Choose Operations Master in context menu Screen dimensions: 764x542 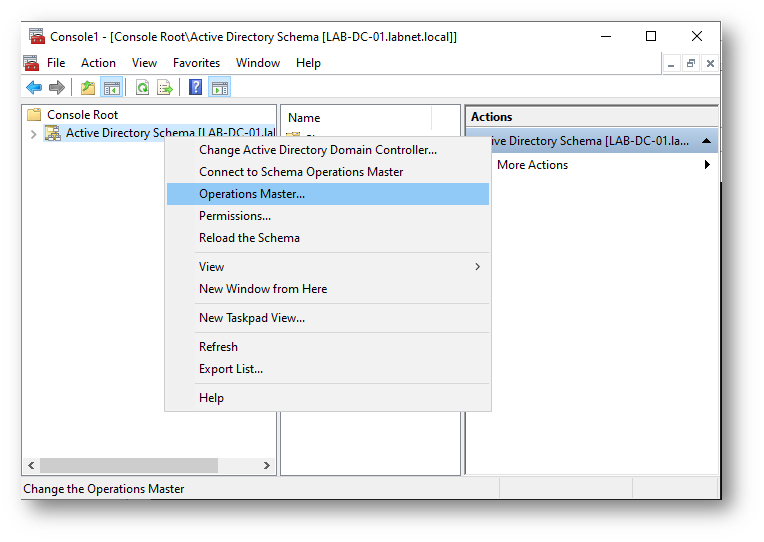pos(328,194)
